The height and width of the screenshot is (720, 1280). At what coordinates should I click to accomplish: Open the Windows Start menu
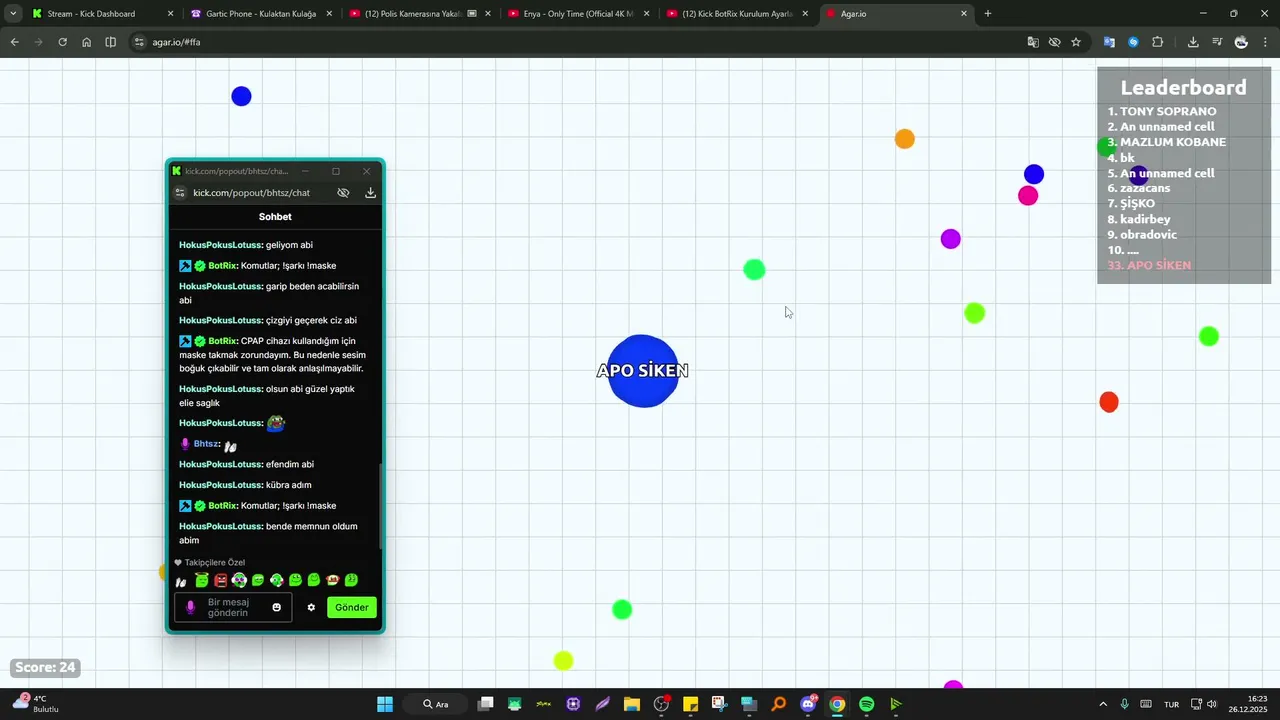tap(385, 704)
